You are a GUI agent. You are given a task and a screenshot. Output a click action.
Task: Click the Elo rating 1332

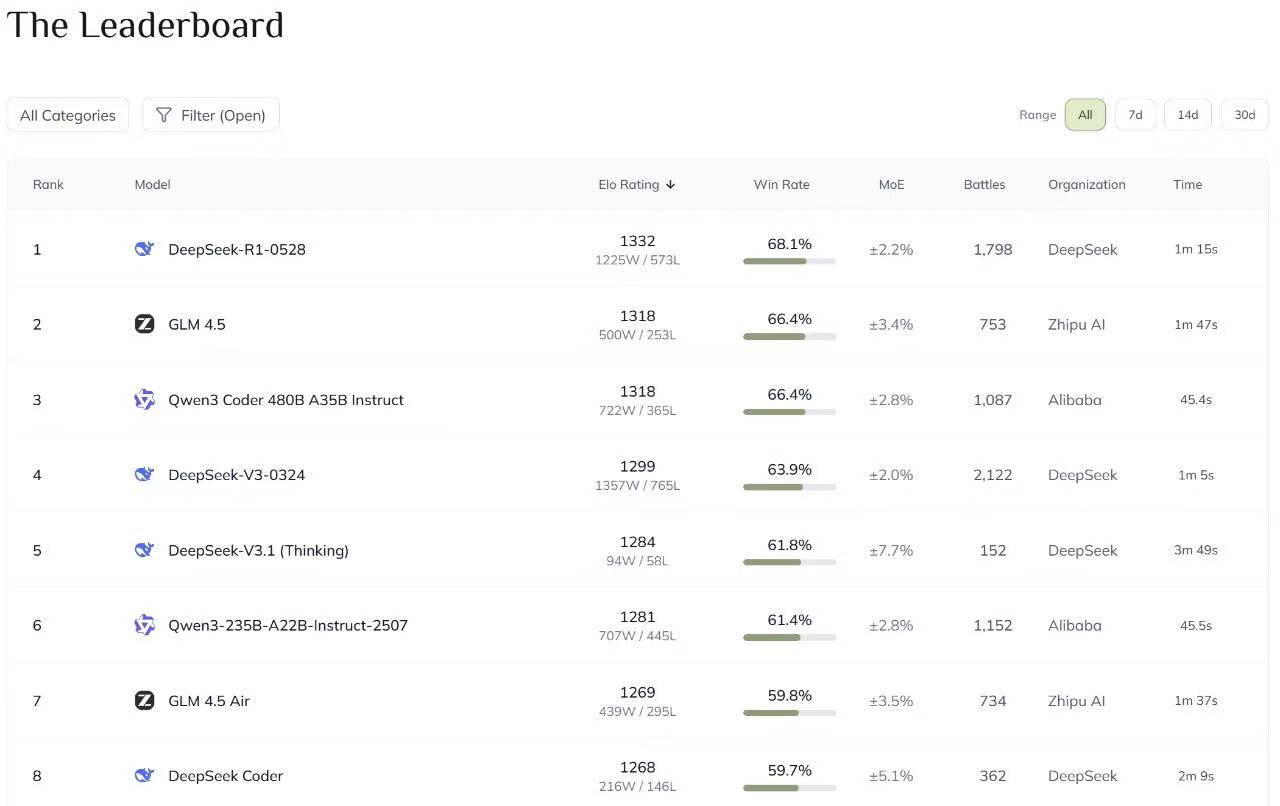[637, 241]
